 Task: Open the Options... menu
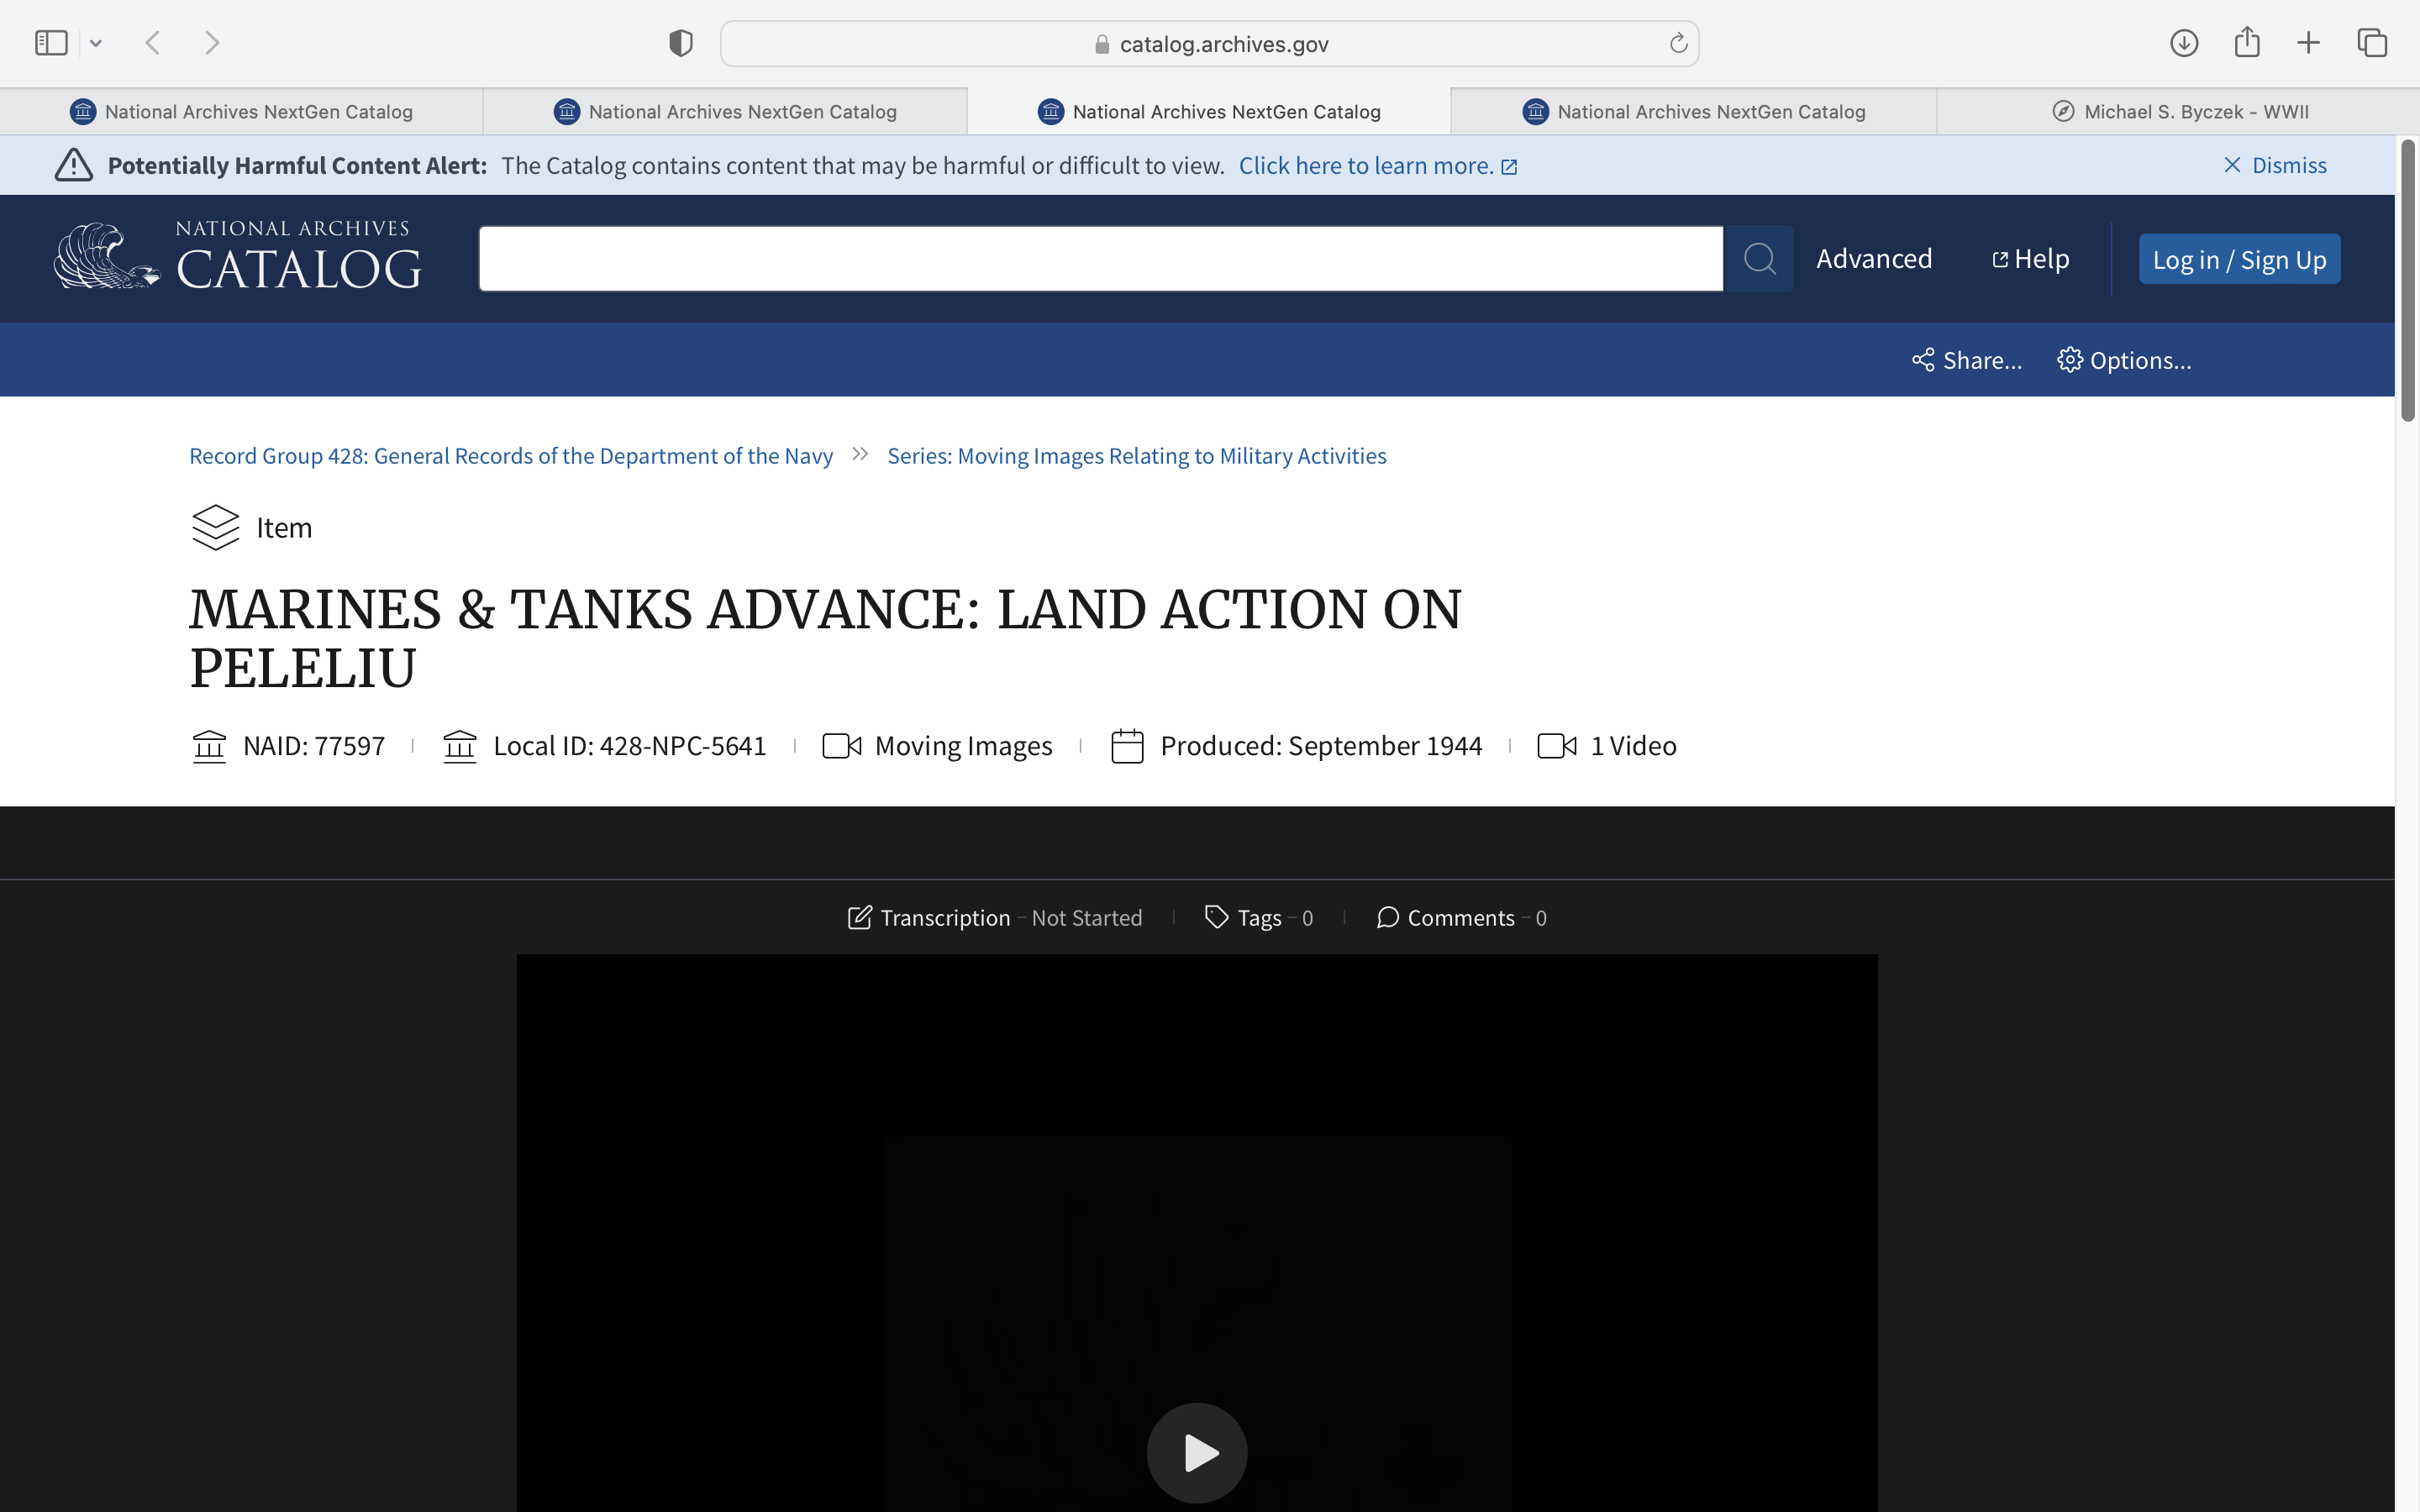point(2124,360)
